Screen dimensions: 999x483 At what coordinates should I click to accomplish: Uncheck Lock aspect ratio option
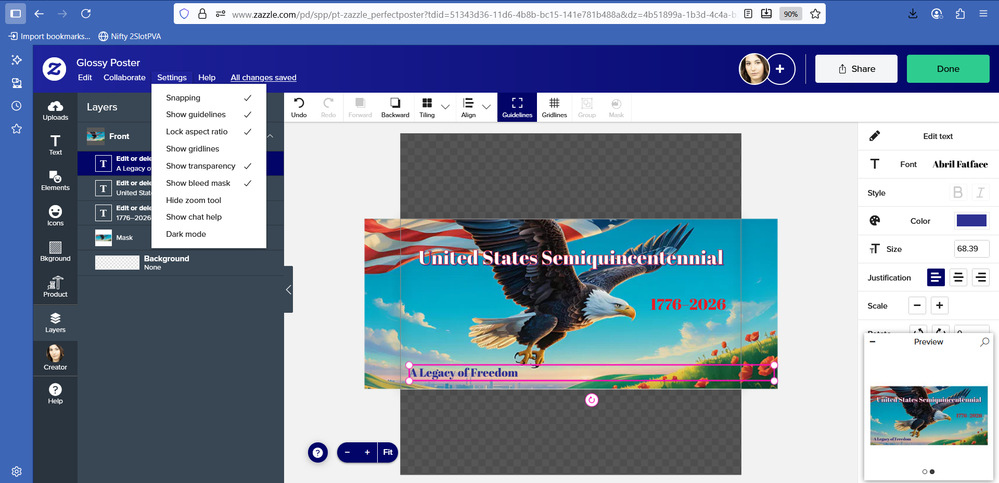208,132
